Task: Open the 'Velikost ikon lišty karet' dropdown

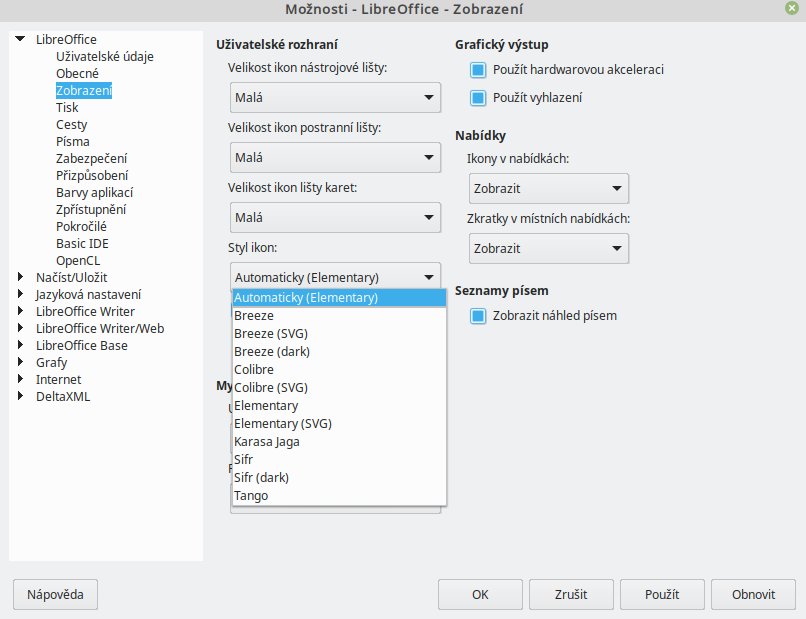Action: click(335, 217)
